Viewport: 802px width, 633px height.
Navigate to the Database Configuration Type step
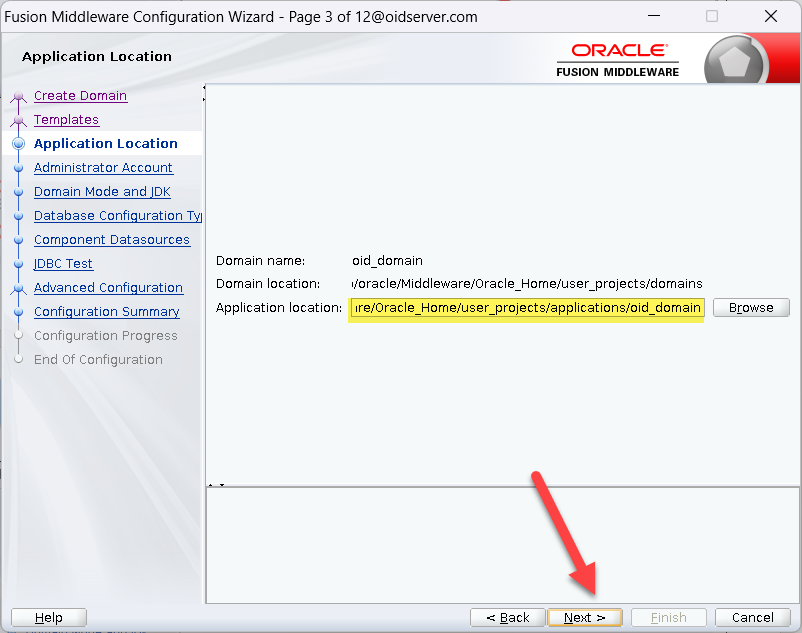pyautogui.click(x=117, y=216)
